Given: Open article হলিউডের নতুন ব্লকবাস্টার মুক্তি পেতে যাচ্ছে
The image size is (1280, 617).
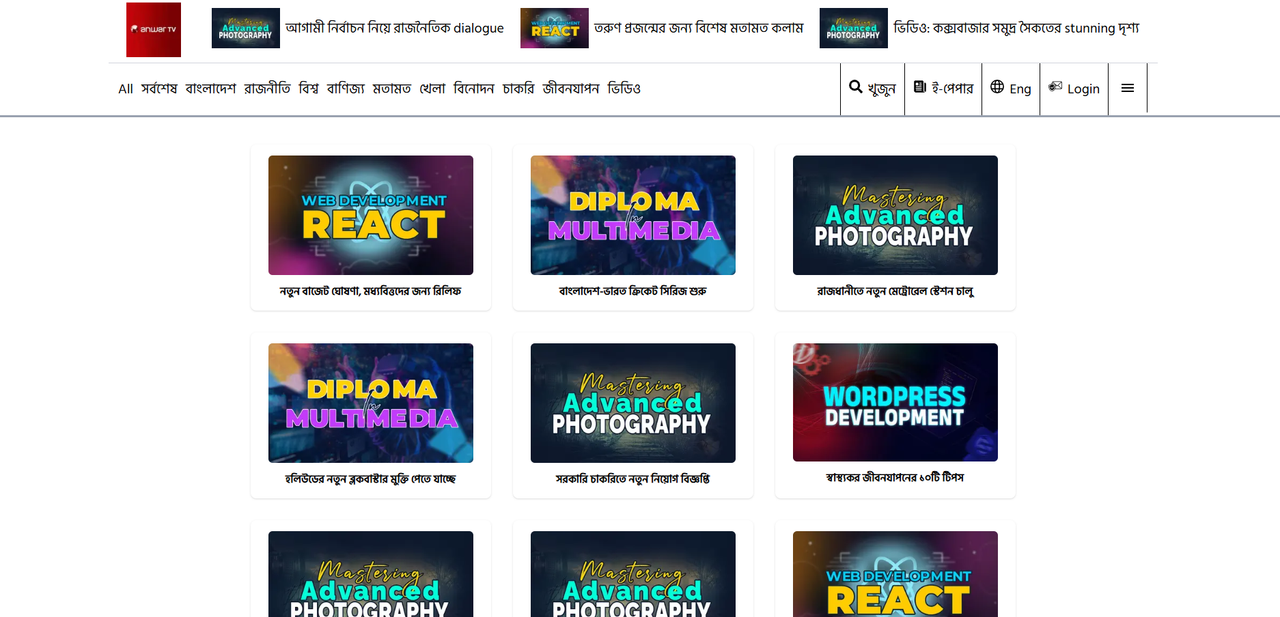Looking at the screenshot, I should [x=371, y=479].
